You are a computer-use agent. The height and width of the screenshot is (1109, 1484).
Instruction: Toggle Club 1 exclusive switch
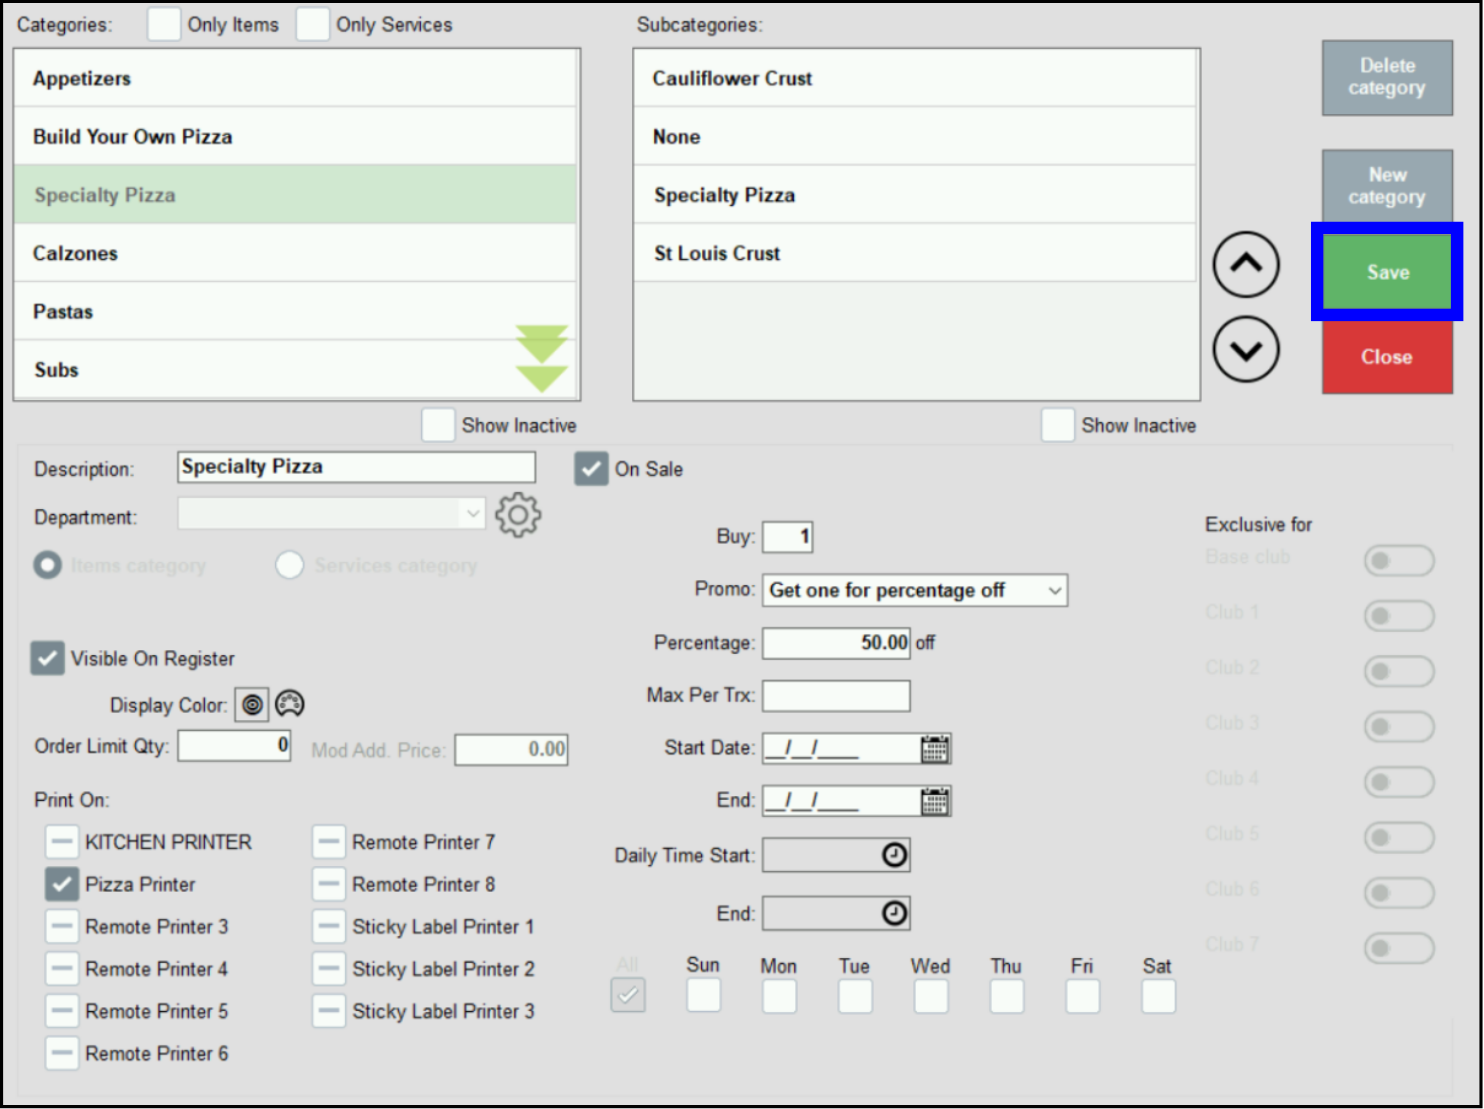tap(1399, 615)
